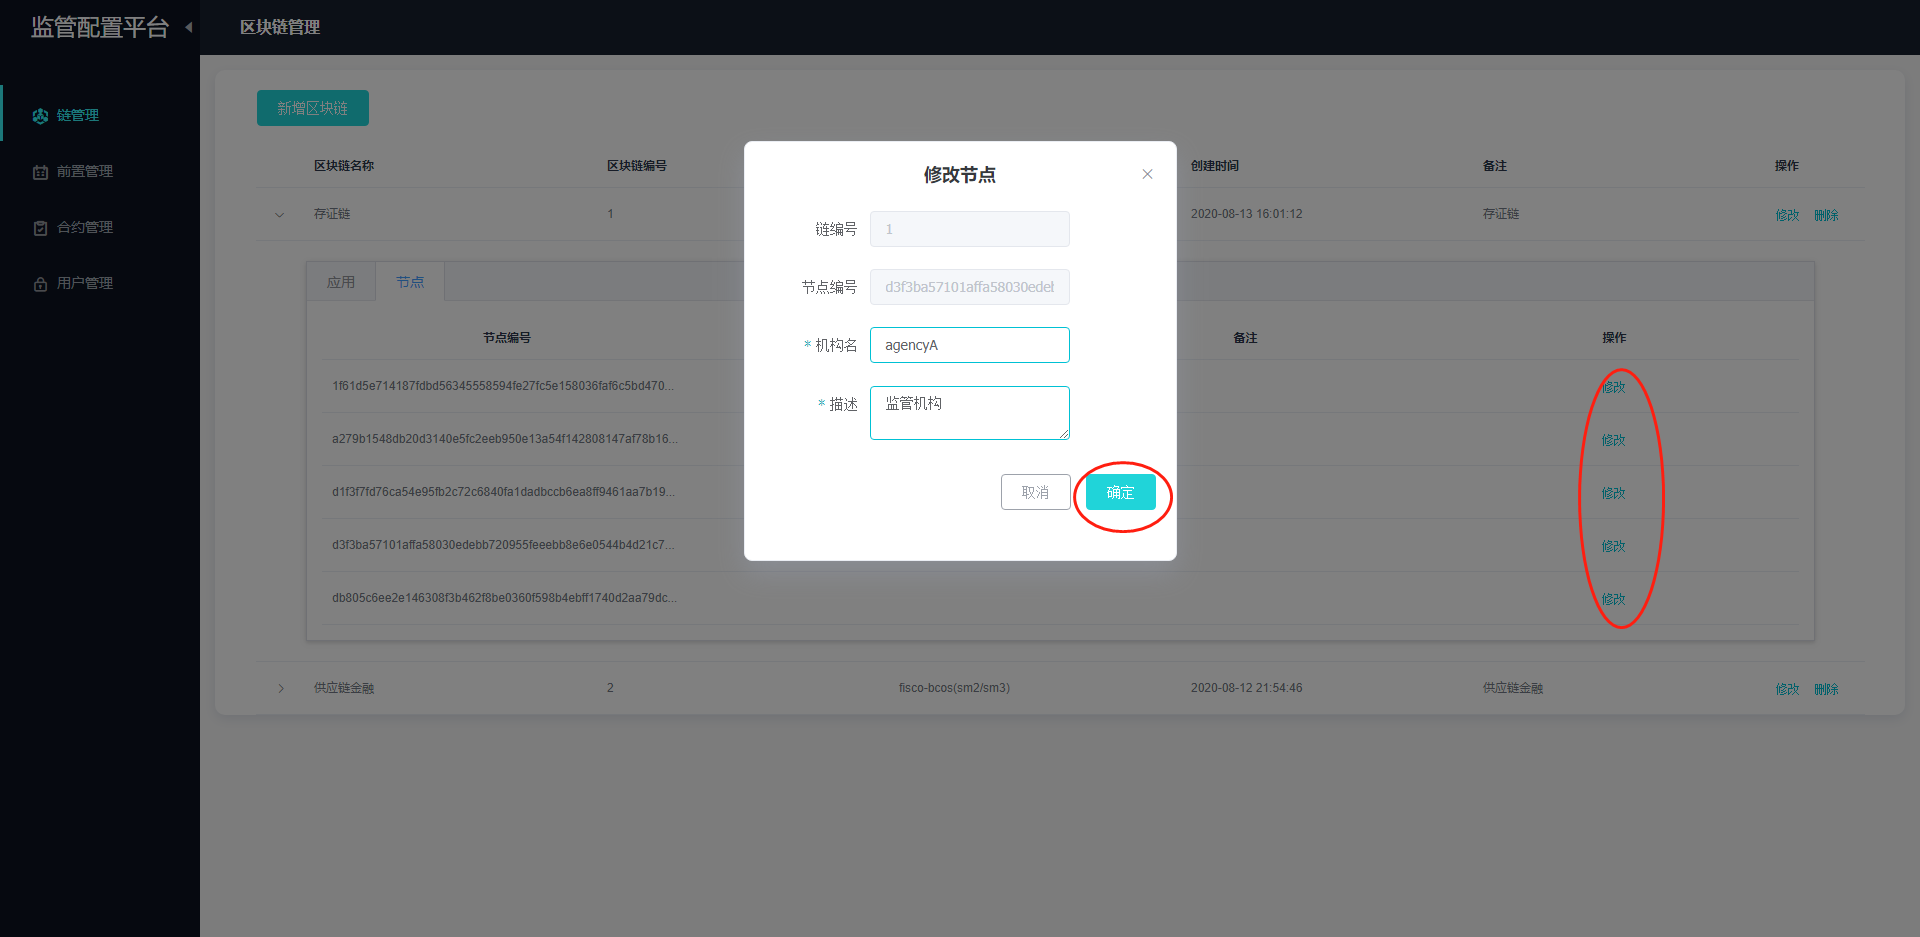Click the 节点编号 column header
The image size is (1920, 937).
pyautogui.click(x=507, y=338)
